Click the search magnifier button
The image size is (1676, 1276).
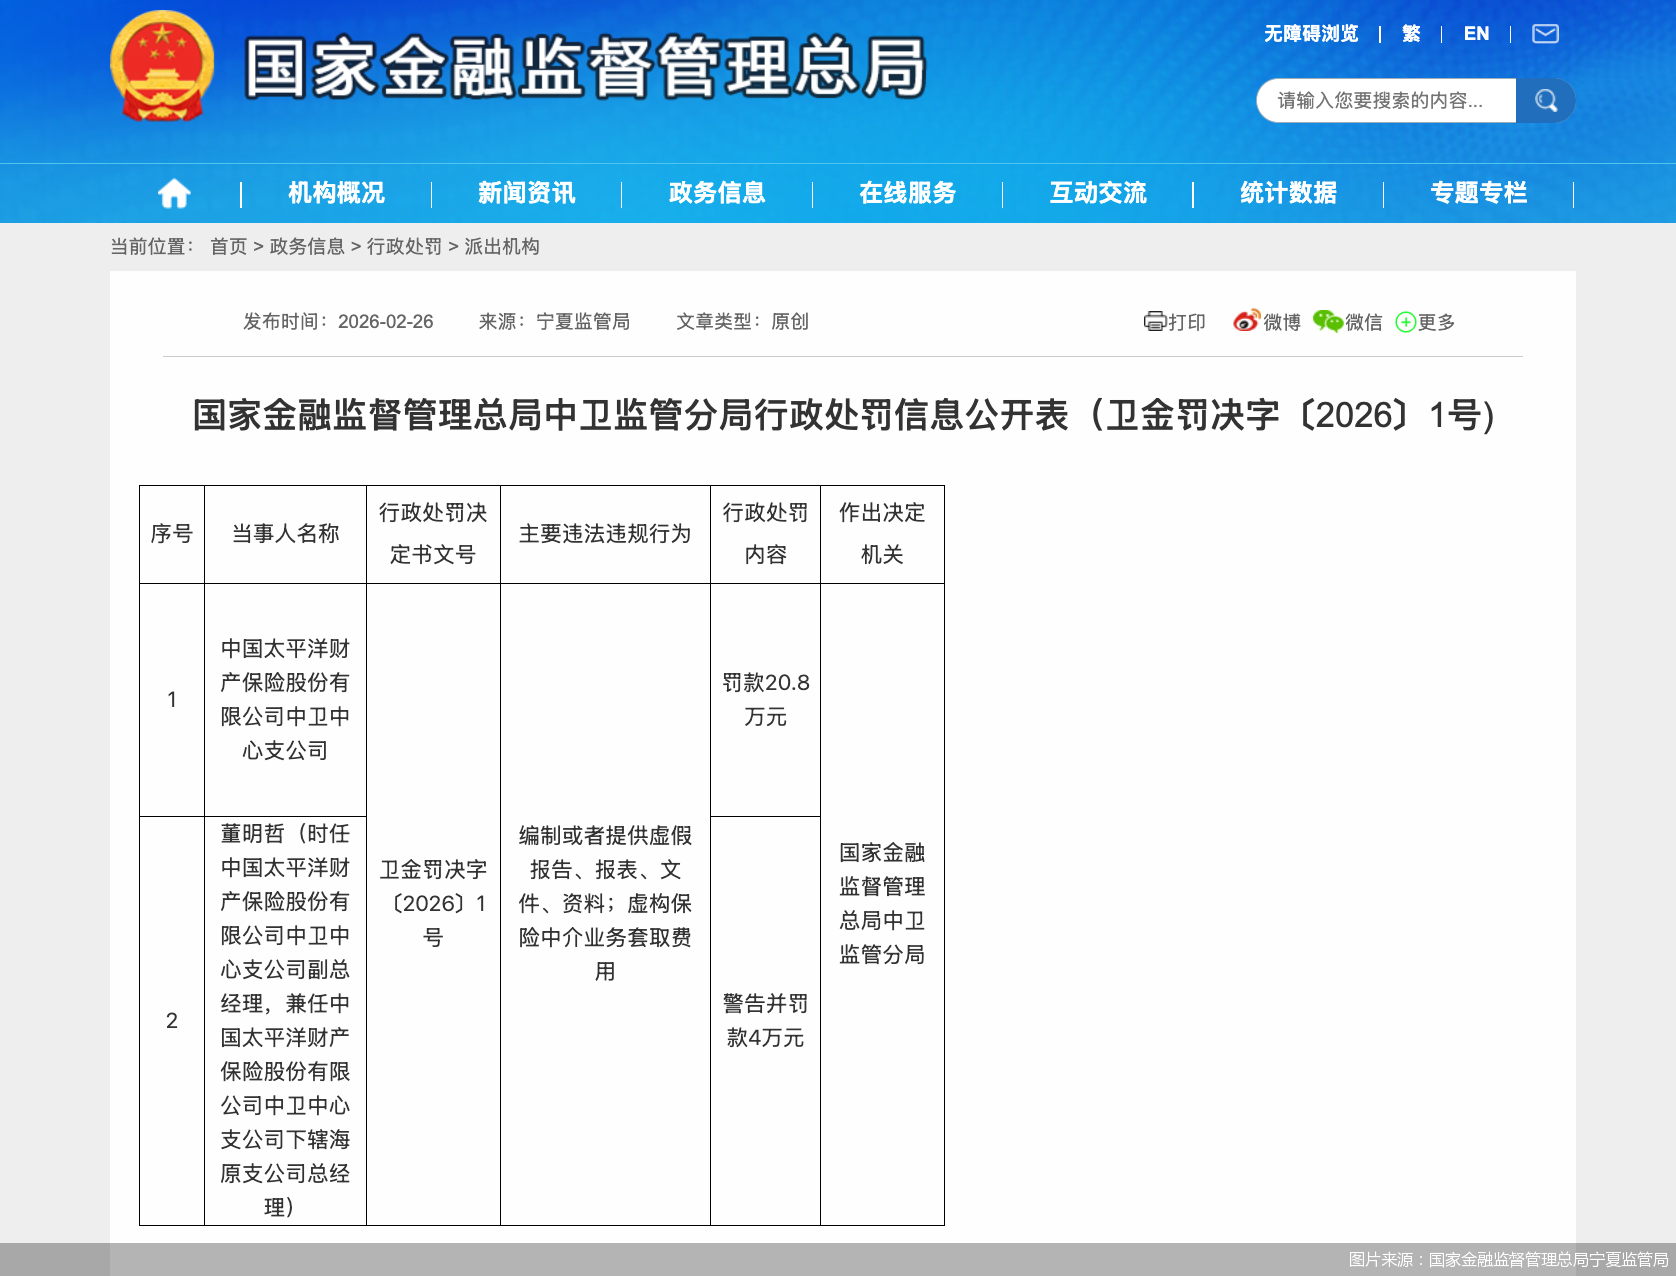[1545, 101]
